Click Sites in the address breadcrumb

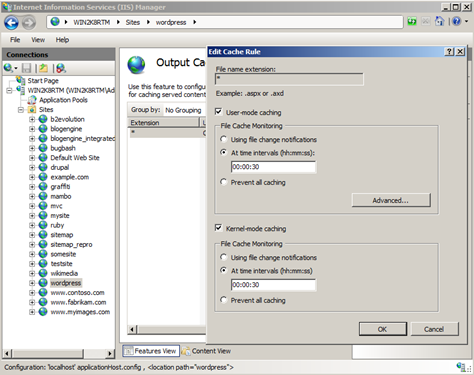[133, 22]
